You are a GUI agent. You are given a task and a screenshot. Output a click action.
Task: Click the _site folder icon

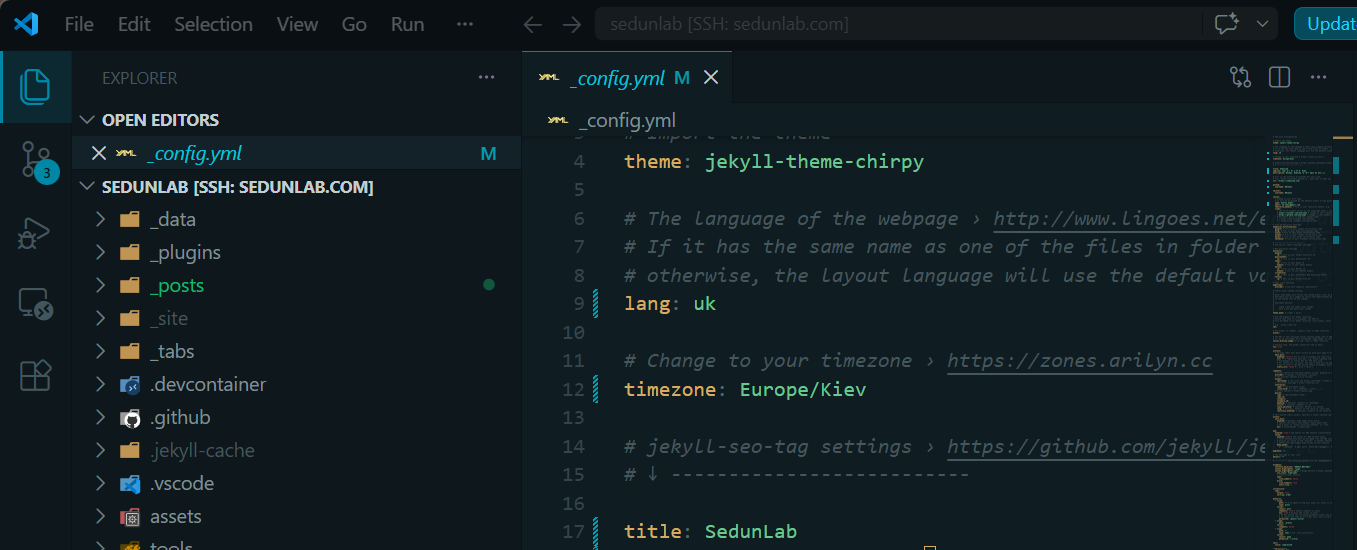point(129,318)
